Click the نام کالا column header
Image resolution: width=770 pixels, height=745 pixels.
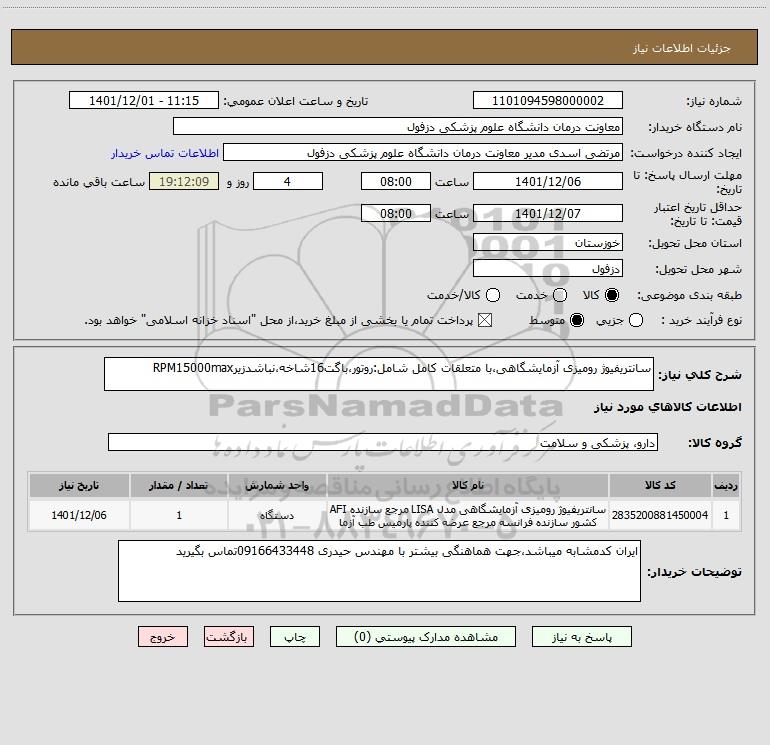468,485
